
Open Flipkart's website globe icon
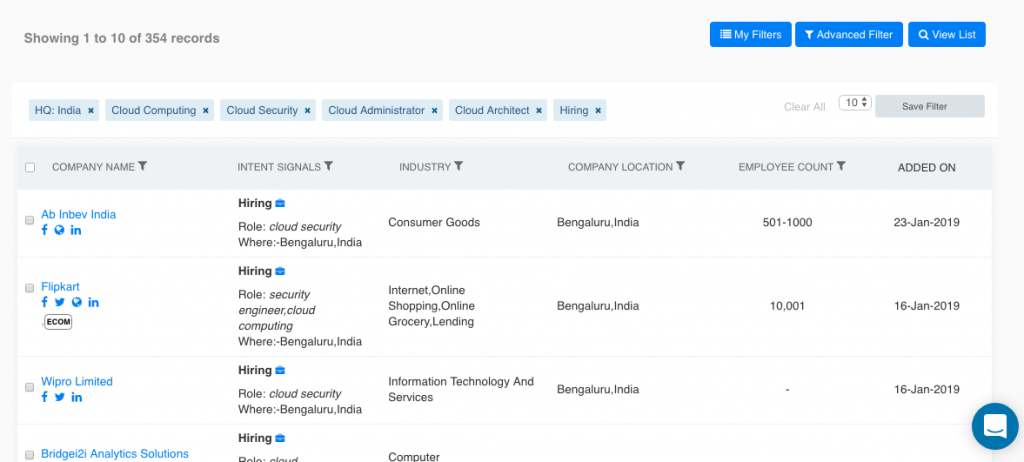click(76, 302)
